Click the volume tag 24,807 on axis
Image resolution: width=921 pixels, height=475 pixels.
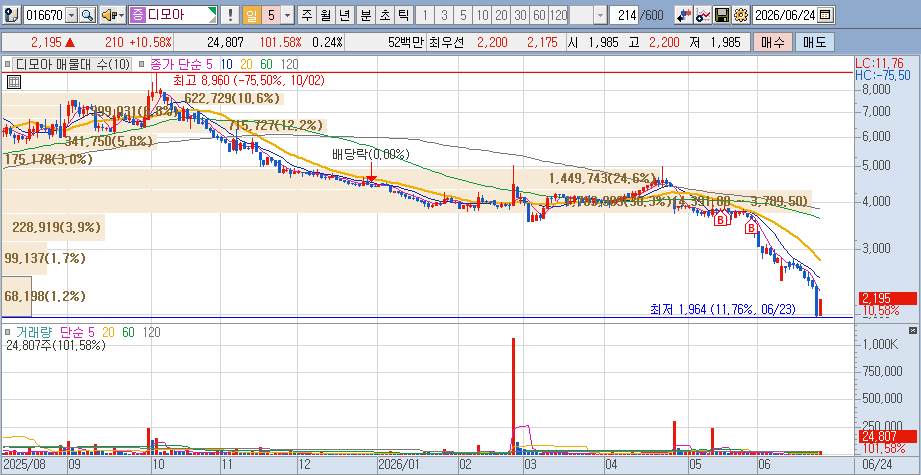point(887,436)
